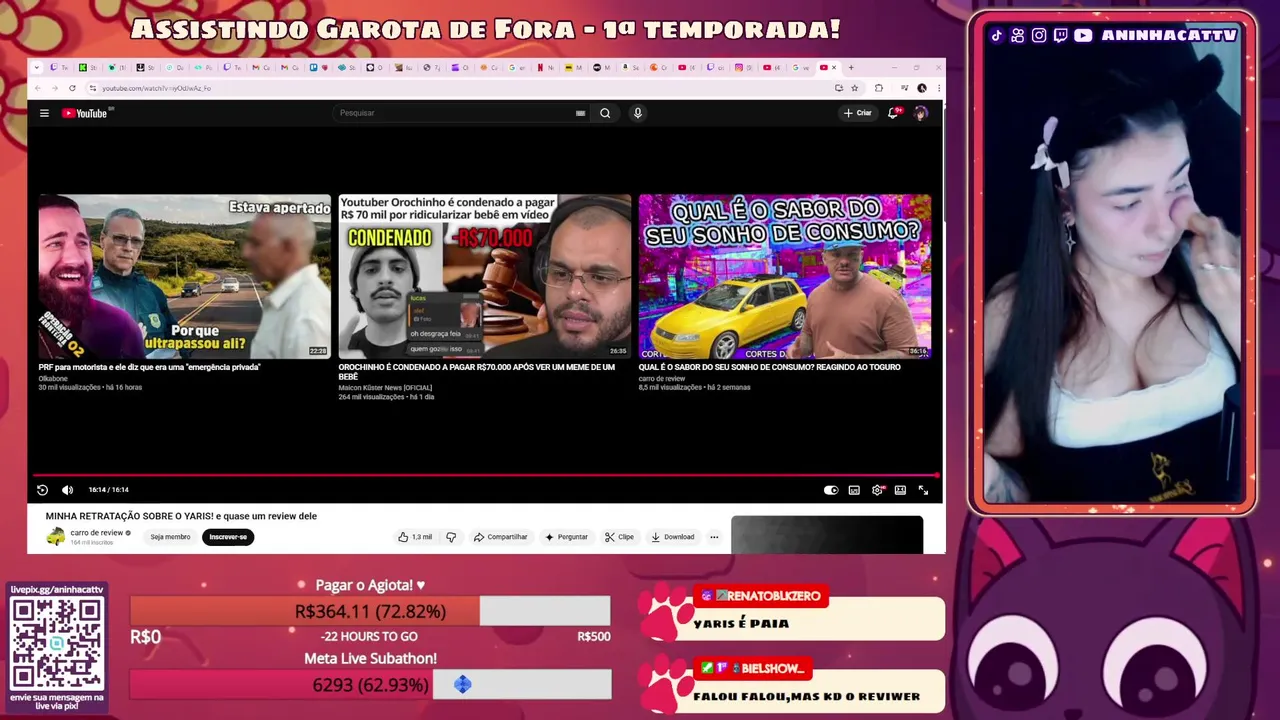Viewport: 1280px width, 720px height.
Task: Click the chat message 'YARIS É PAIA'
Action: 741,623
